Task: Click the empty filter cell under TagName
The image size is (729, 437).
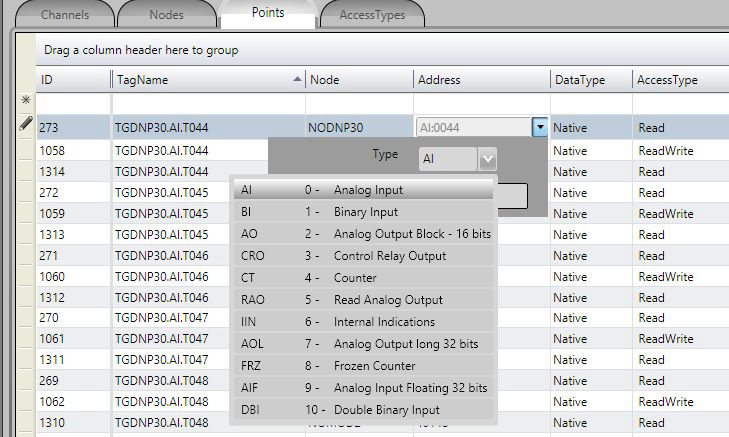Action: [207, 103]
